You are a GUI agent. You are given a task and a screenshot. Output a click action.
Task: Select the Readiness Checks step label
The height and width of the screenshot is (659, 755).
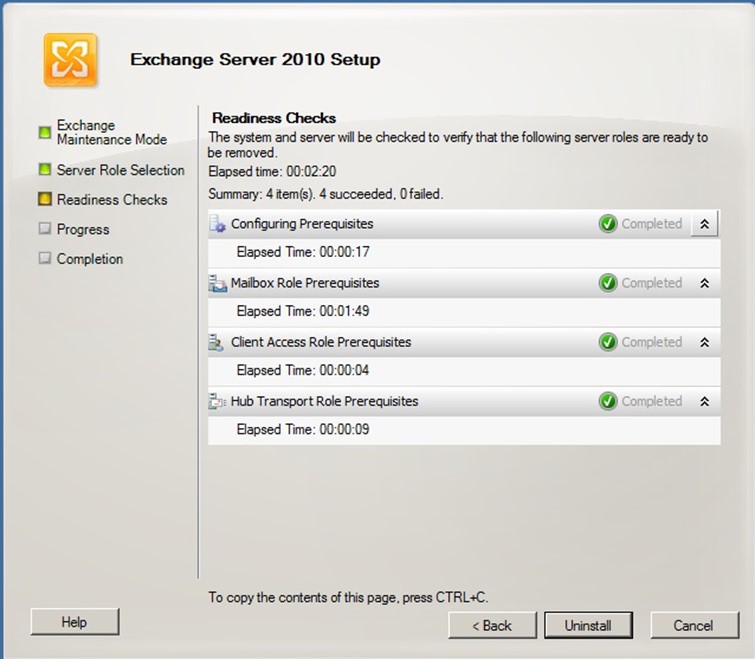(112, 200)
